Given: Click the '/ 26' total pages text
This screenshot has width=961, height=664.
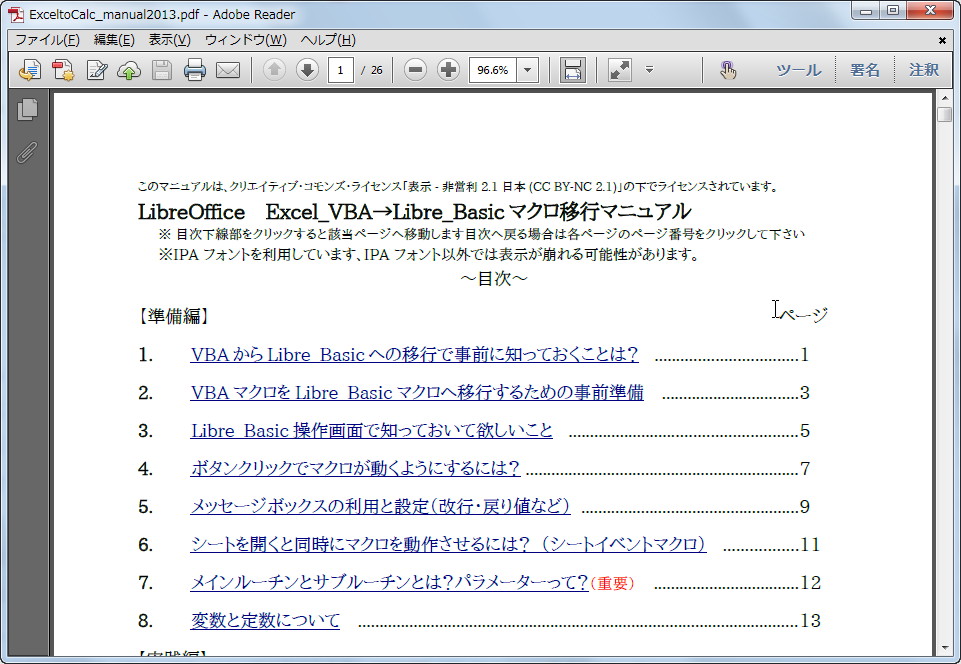Looking at the screenshot, I should click(372, 70).
